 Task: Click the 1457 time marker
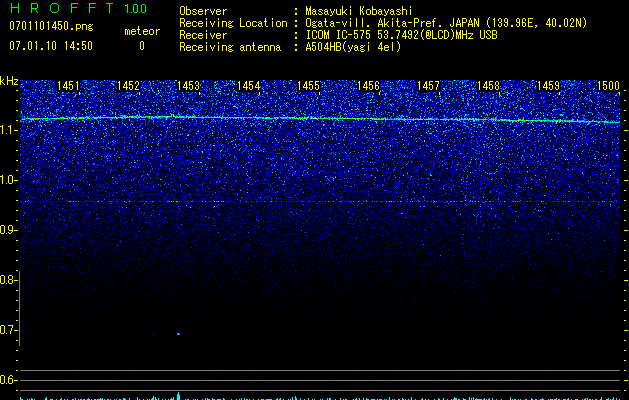click(428, 86)
